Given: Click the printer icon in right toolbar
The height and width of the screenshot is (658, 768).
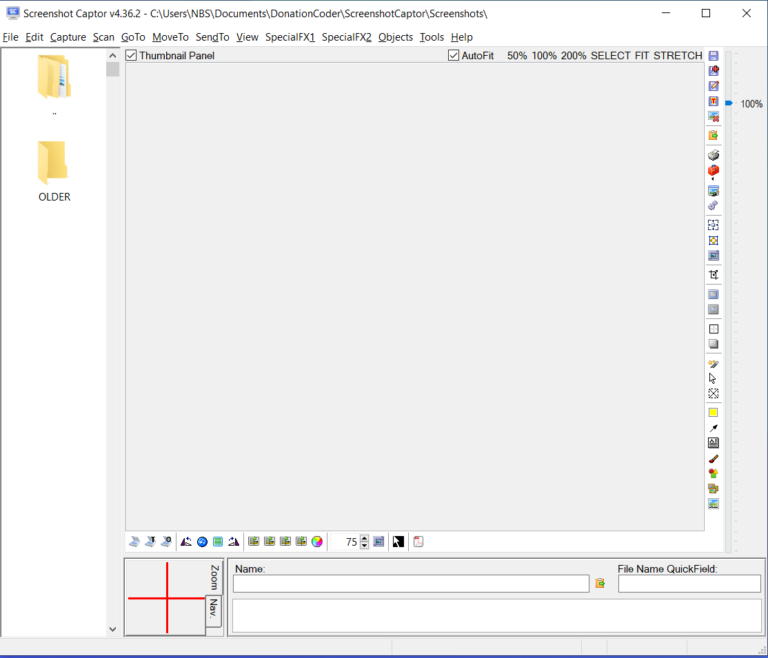Looking at the screenshot, I should [x=713, y=155].
